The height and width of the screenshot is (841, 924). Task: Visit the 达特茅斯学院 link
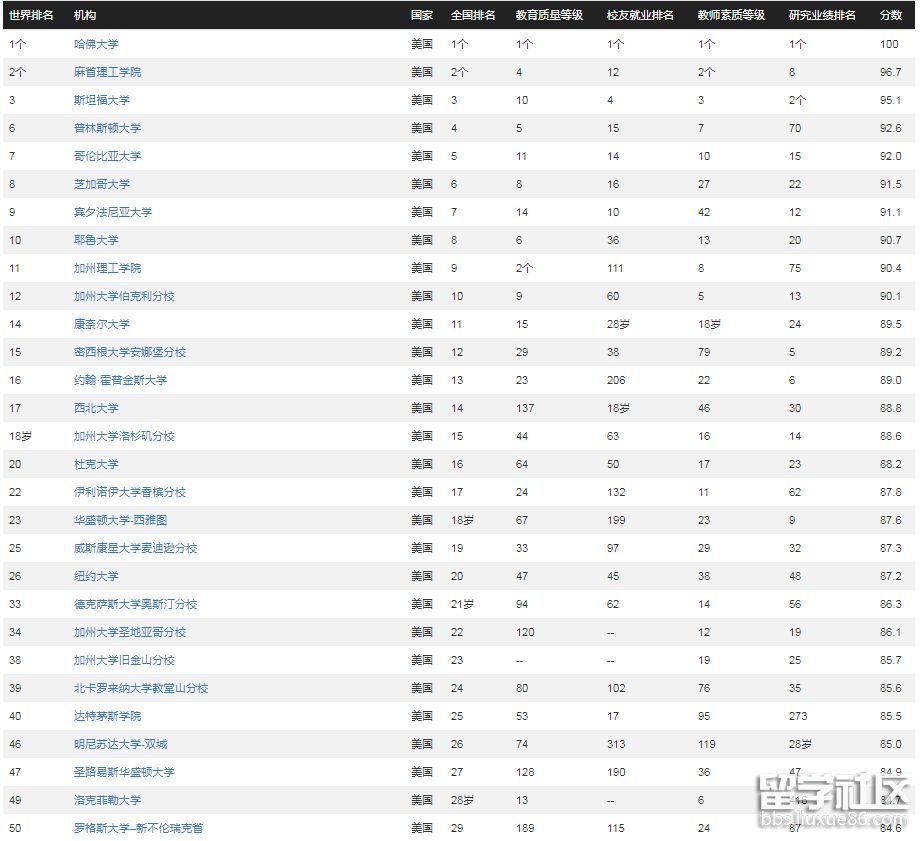coord(107,716)
